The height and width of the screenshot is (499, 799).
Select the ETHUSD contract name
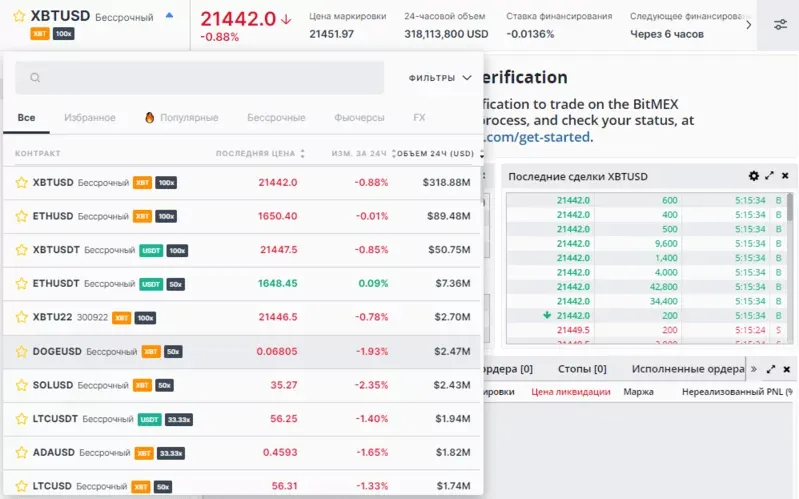point(53,216)
